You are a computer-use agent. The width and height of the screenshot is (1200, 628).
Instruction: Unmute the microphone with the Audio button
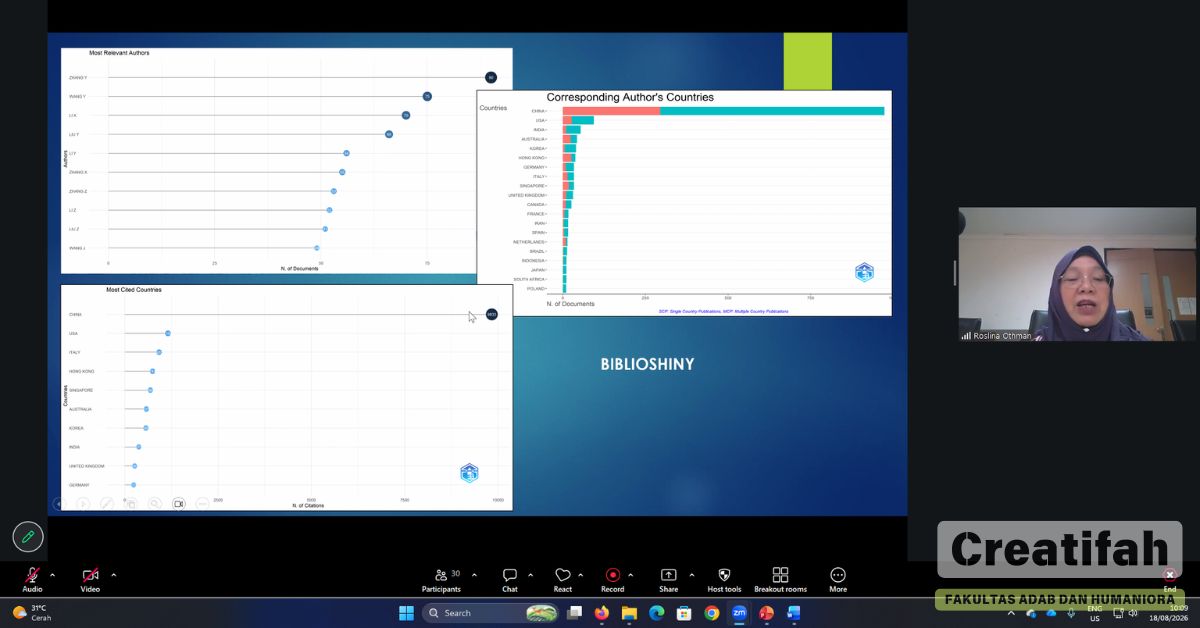tap(32, 579)
